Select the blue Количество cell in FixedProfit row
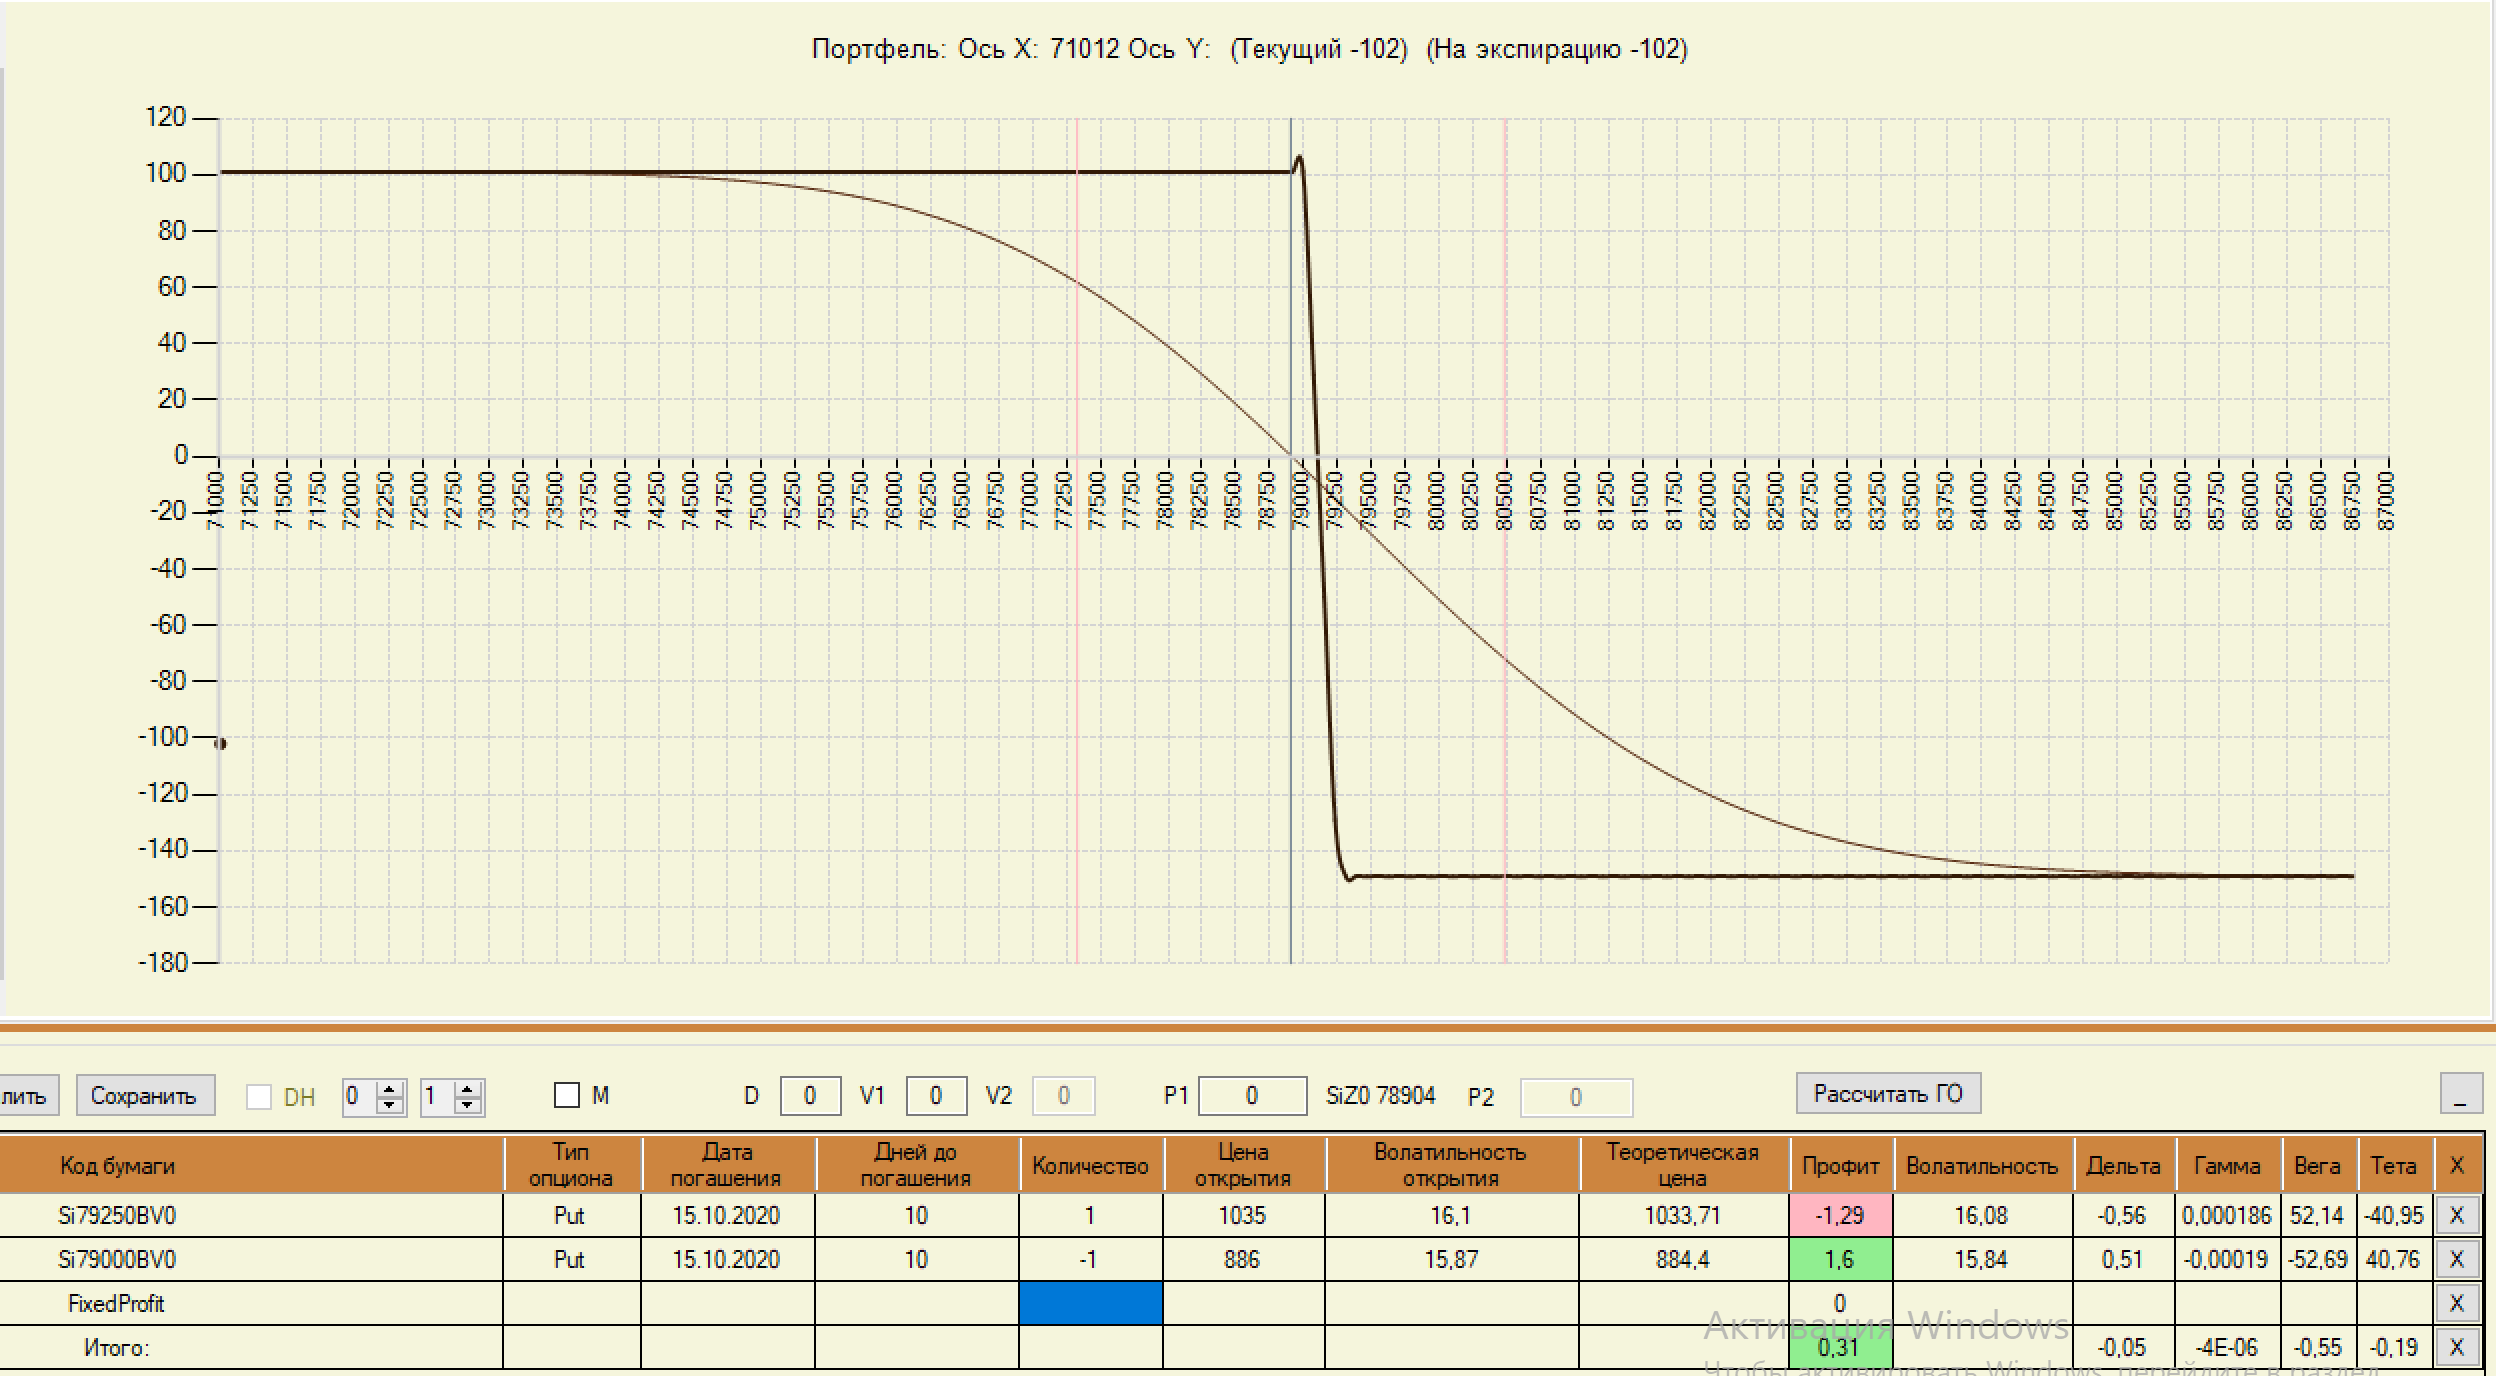 pyautogui.click(x=1090, y=1304)
